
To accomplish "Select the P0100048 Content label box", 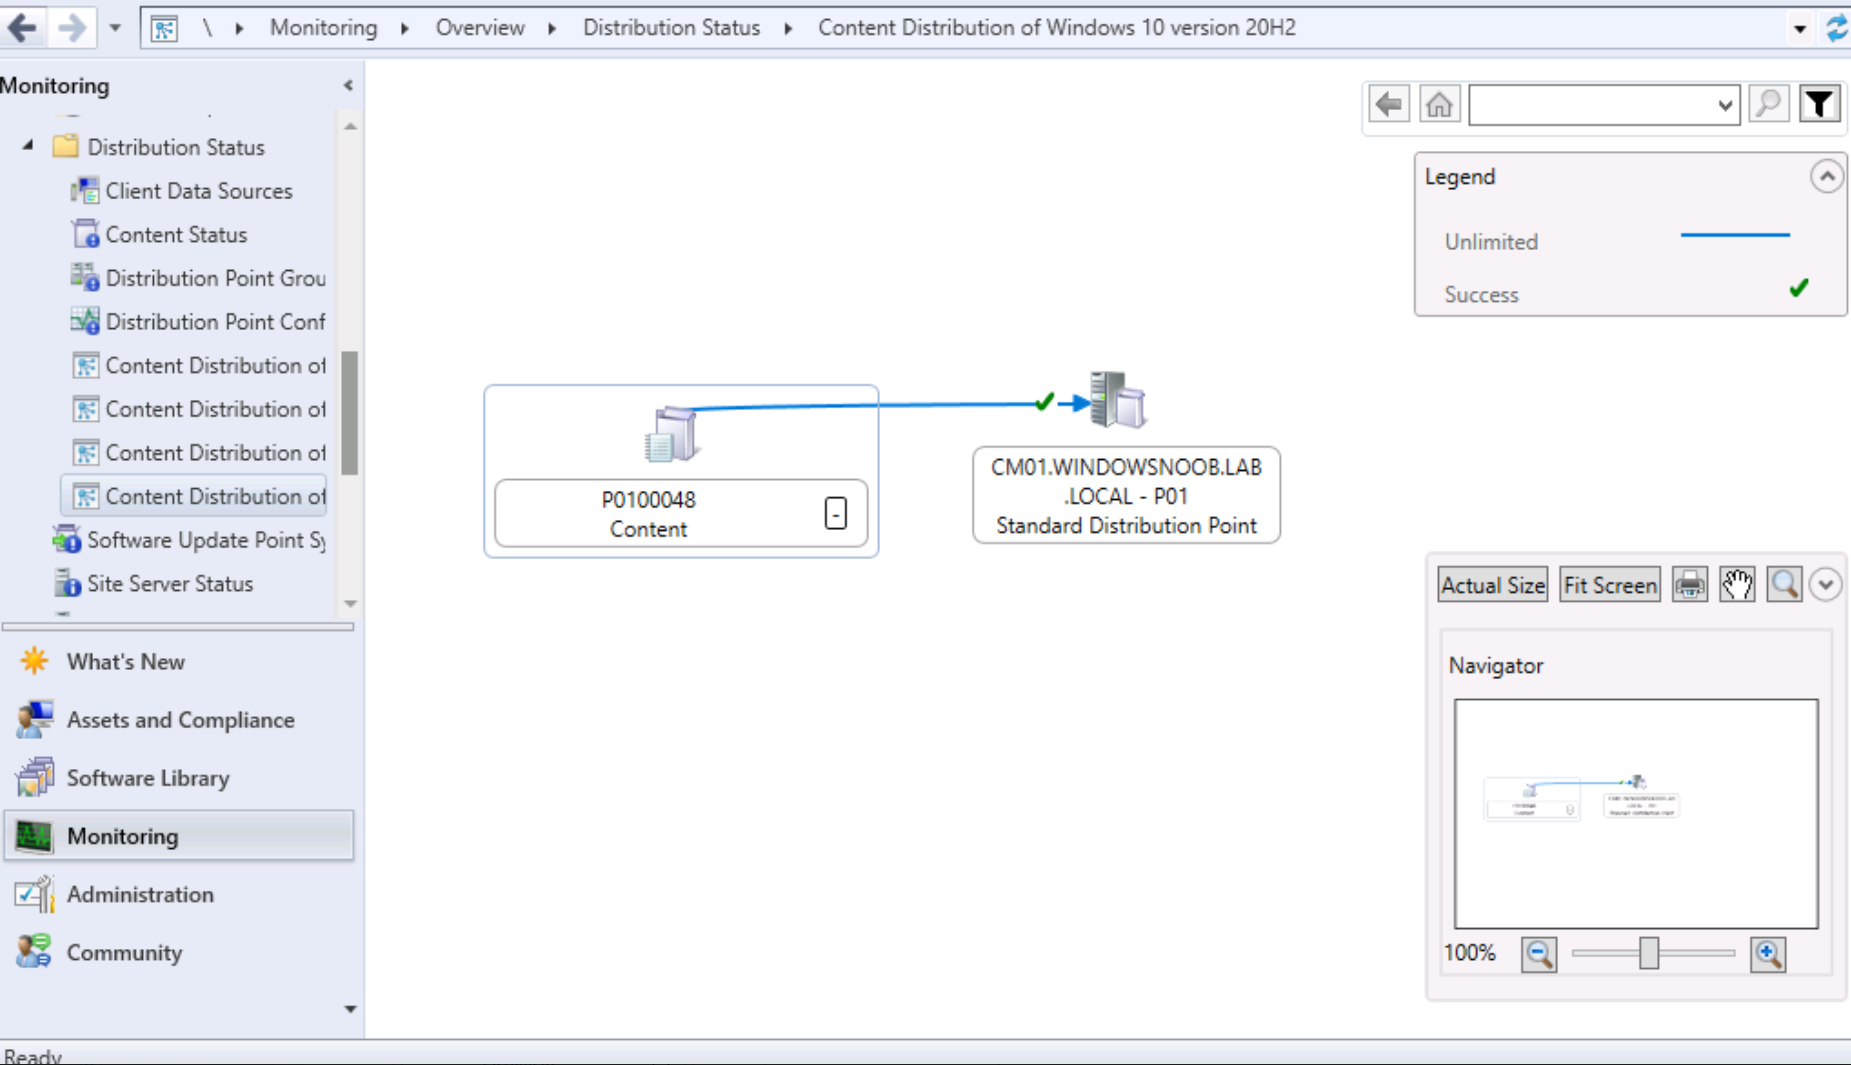I will pyautogui.click(x=681, y=513).
